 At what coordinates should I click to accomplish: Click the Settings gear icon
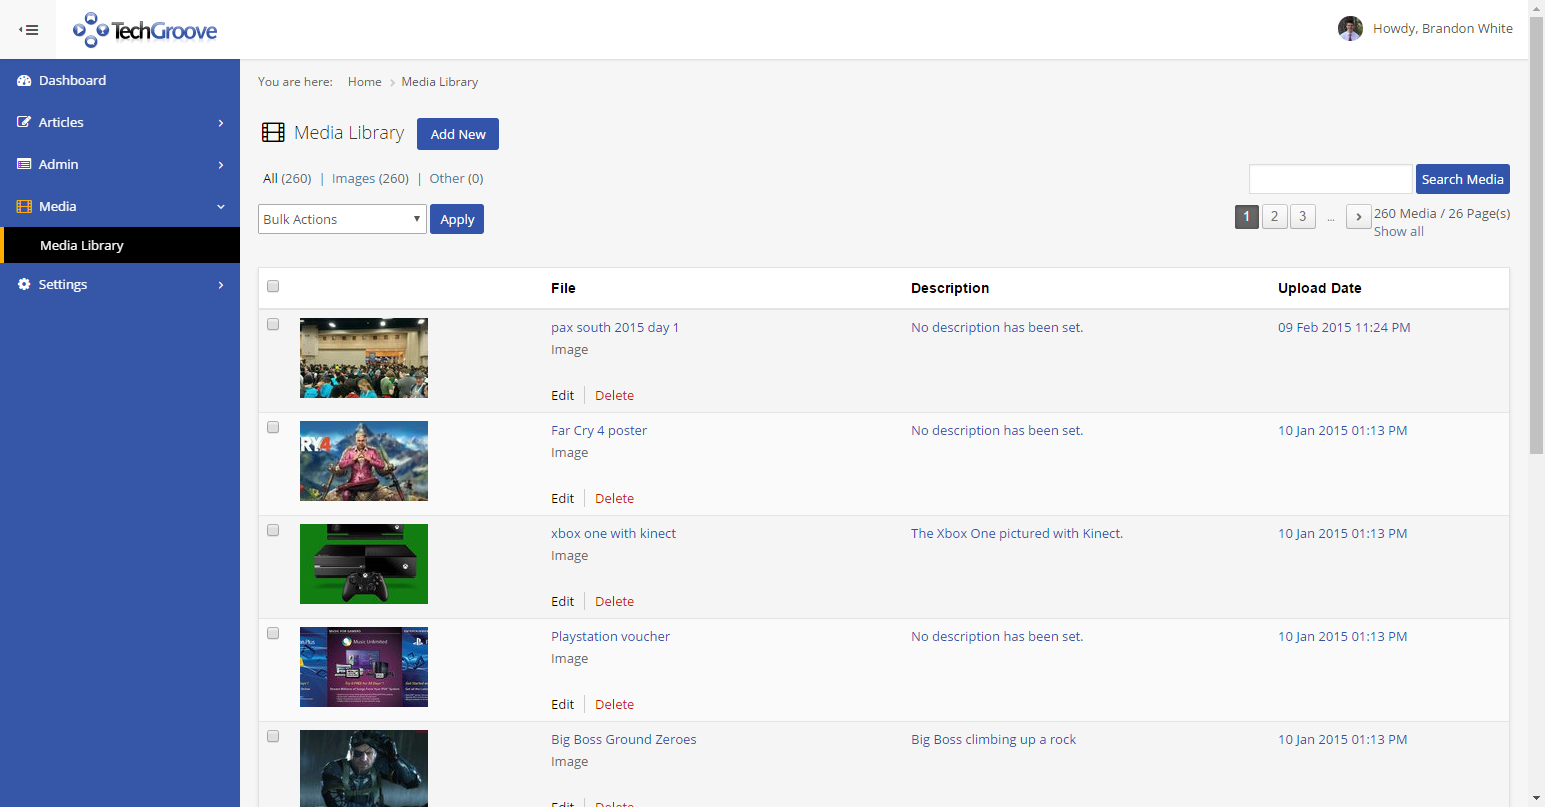coord(24,285)
